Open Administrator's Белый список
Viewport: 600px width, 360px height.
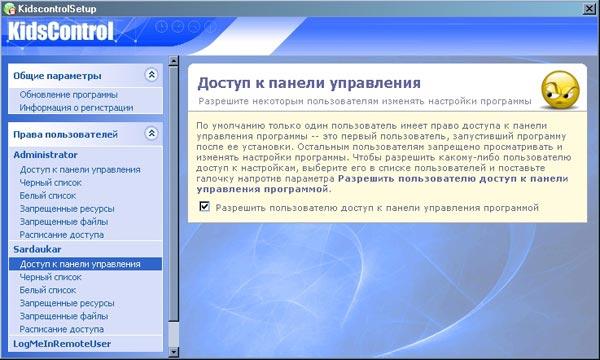(x=47, y=195)
